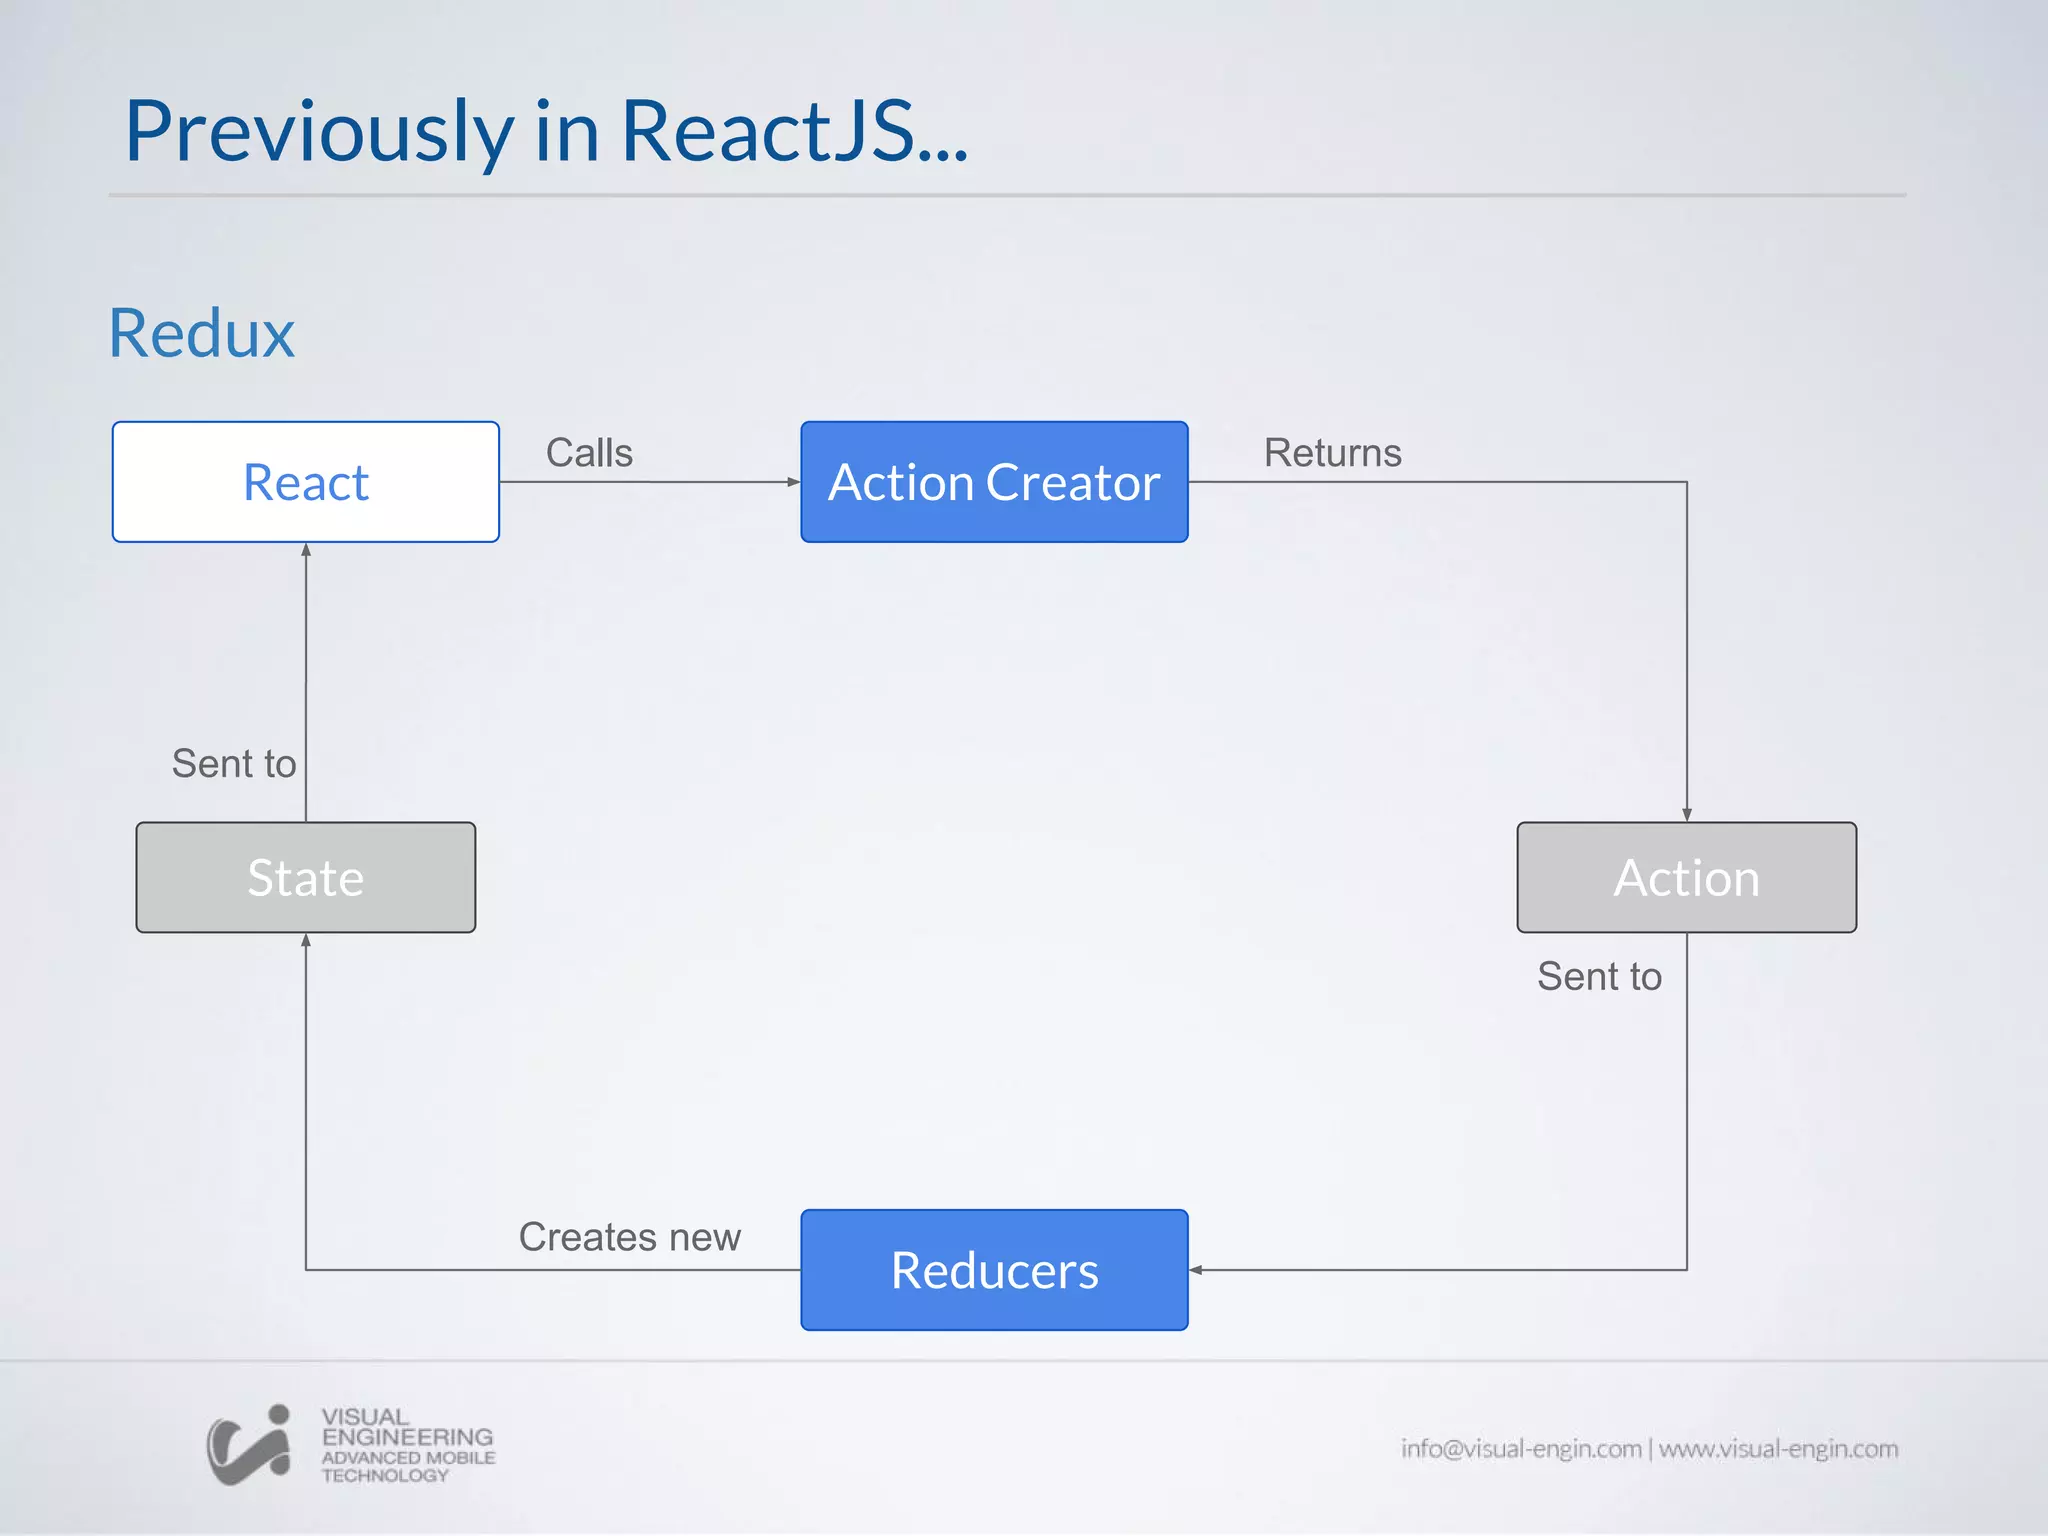Open the www.visual-engin.com website link

[x=1778, y=1449]
